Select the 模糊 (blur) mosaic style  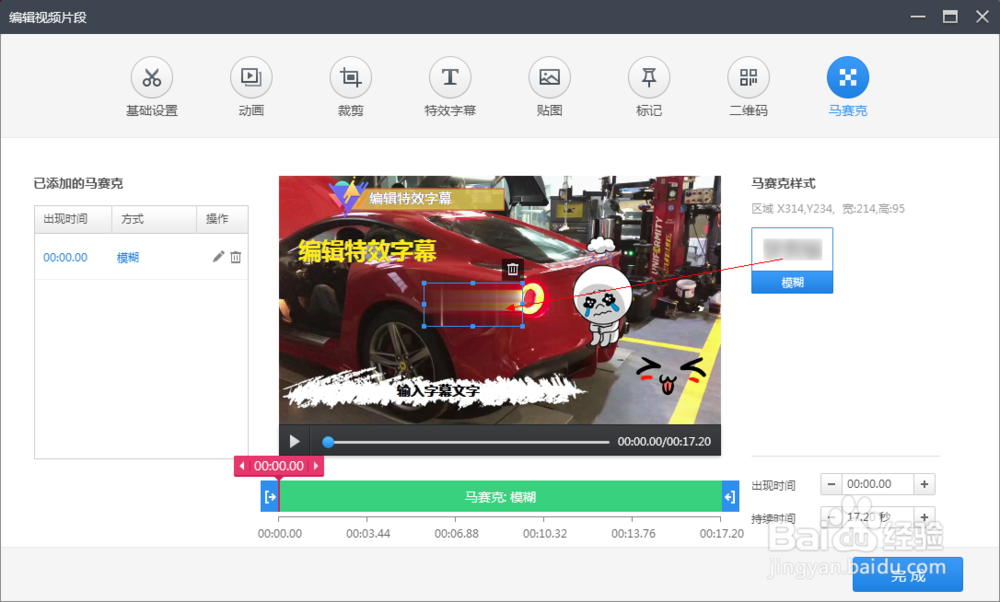pos(792,282)
